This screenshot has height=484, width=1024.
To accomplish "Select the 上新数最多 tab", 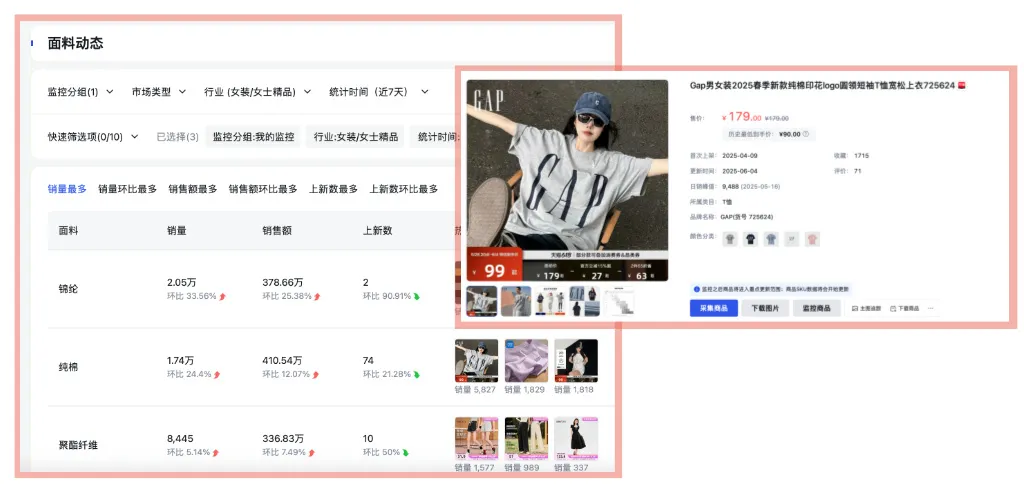I will point(333,189).
